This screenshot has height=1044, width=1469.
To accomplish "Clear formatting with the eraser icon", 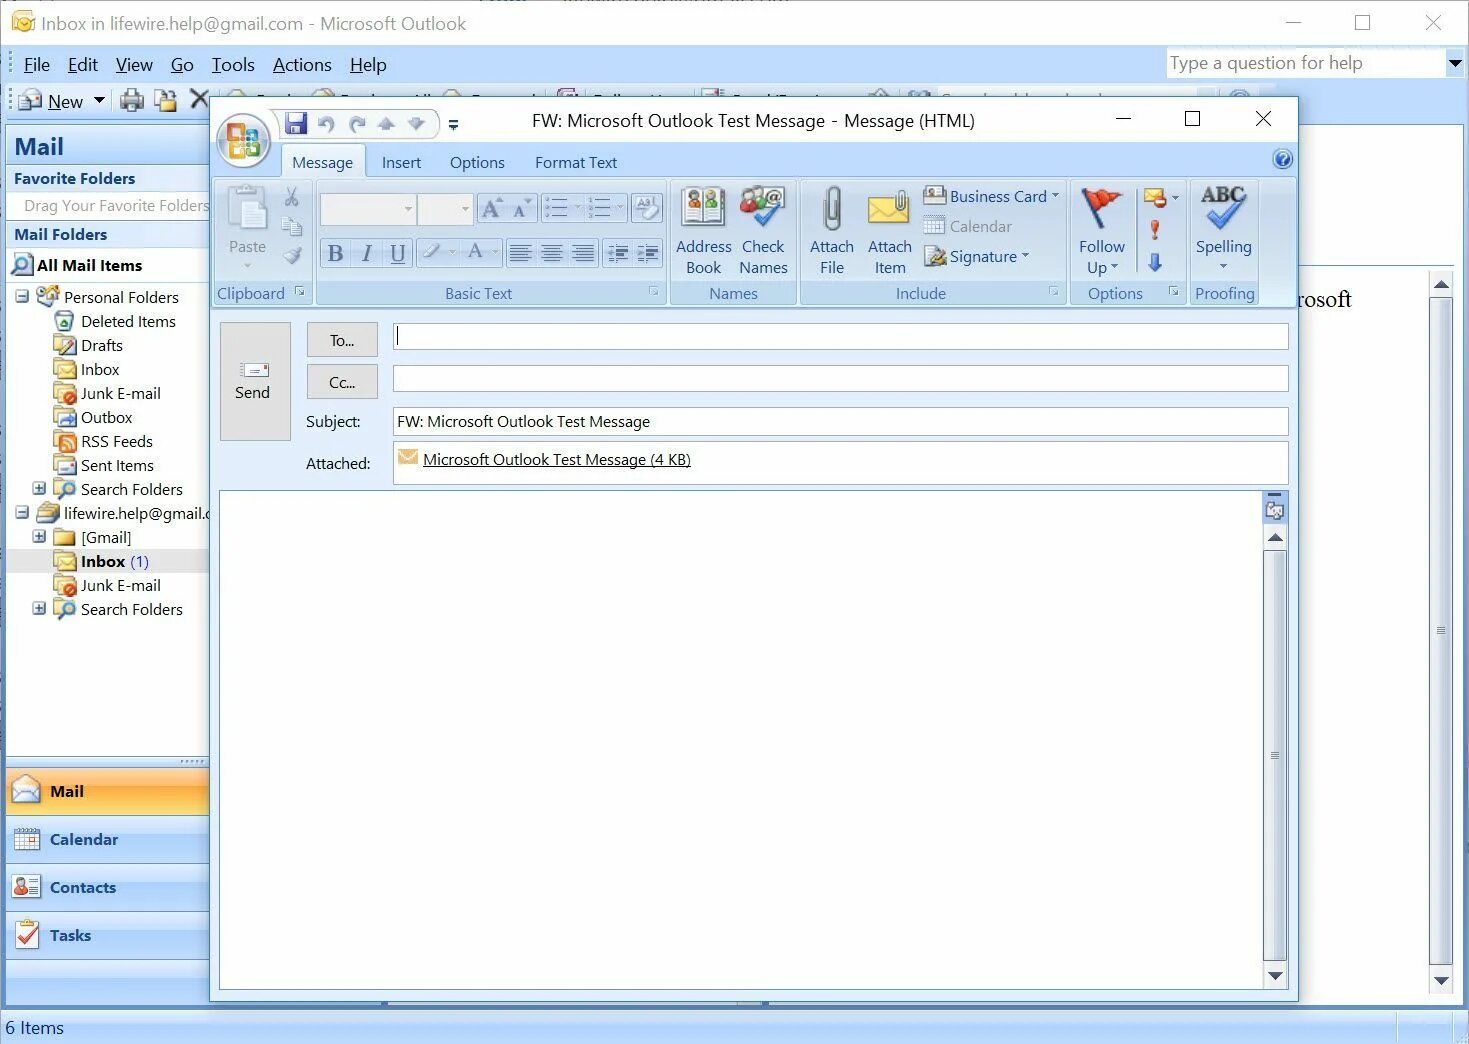I will click(x=647, y=208).
